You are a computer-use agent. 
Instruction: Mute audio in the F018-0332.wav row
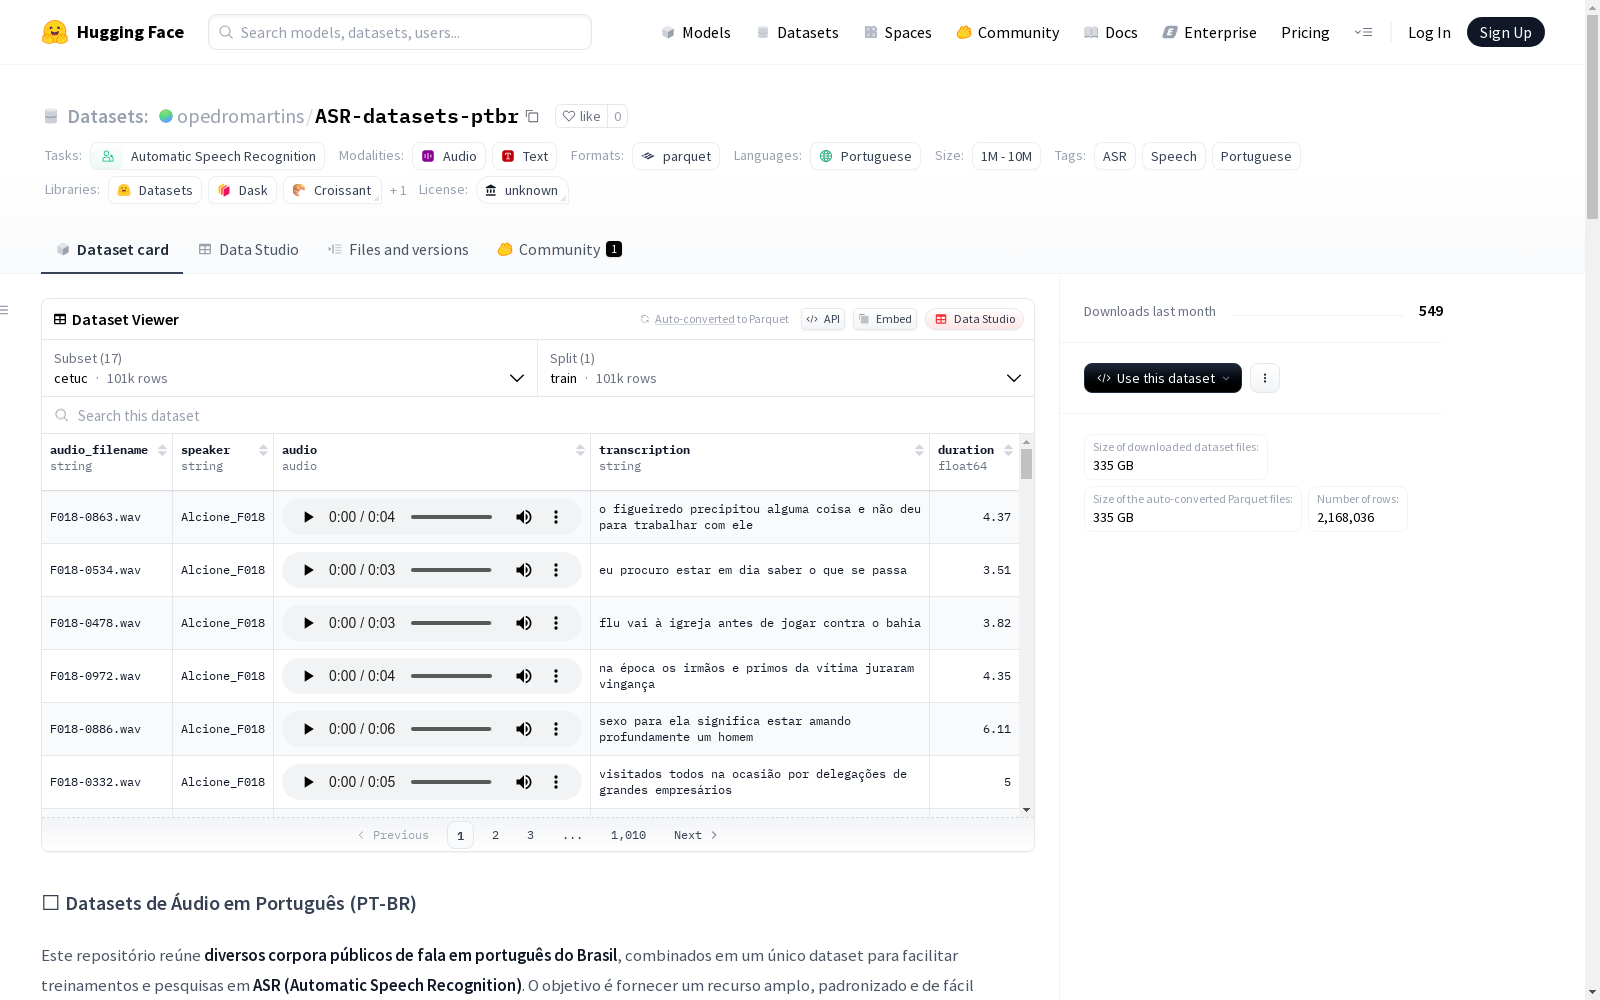[523, 782]
